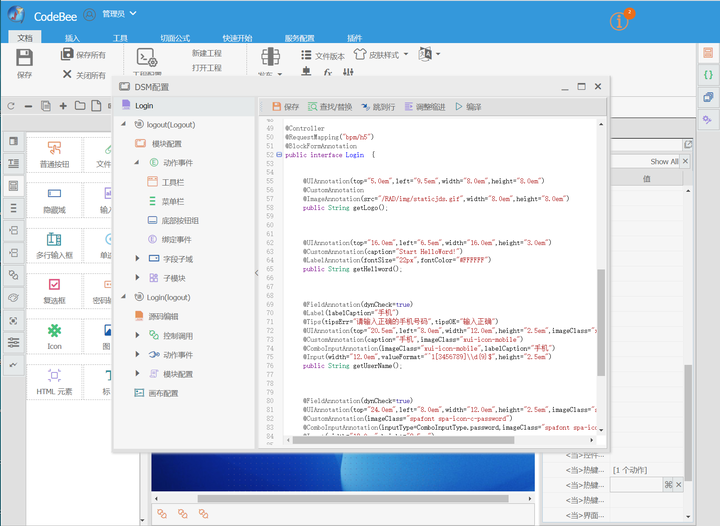Click 关闭所有 close-all X icon
Screen dimensions: 720x526
pyautogui.click(x=67, y=74)
